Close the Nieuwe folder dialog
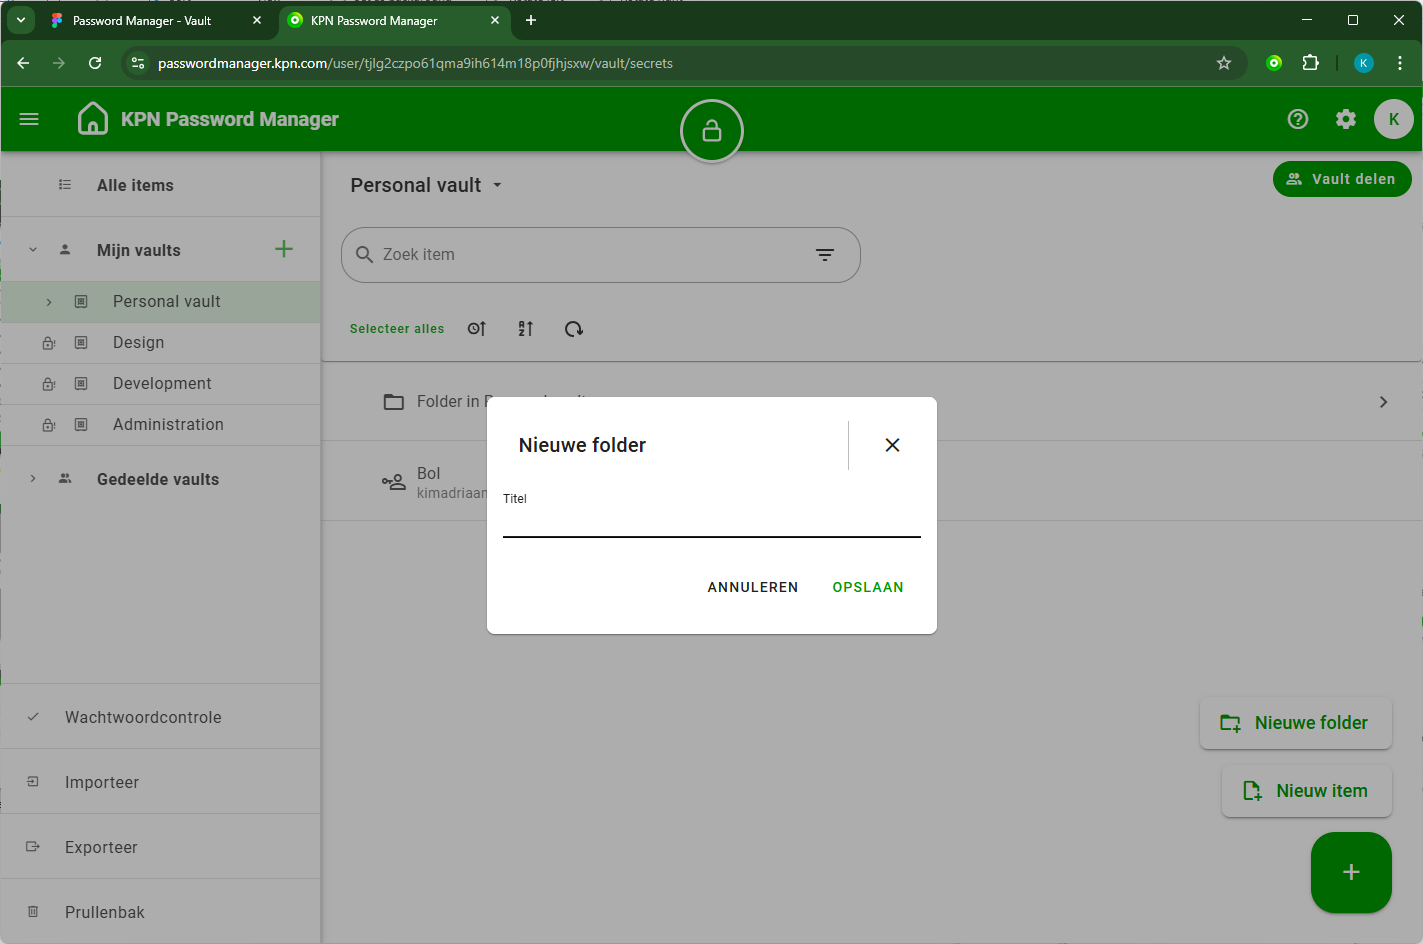The image size is (1423, 944). [x=892, y=445]
